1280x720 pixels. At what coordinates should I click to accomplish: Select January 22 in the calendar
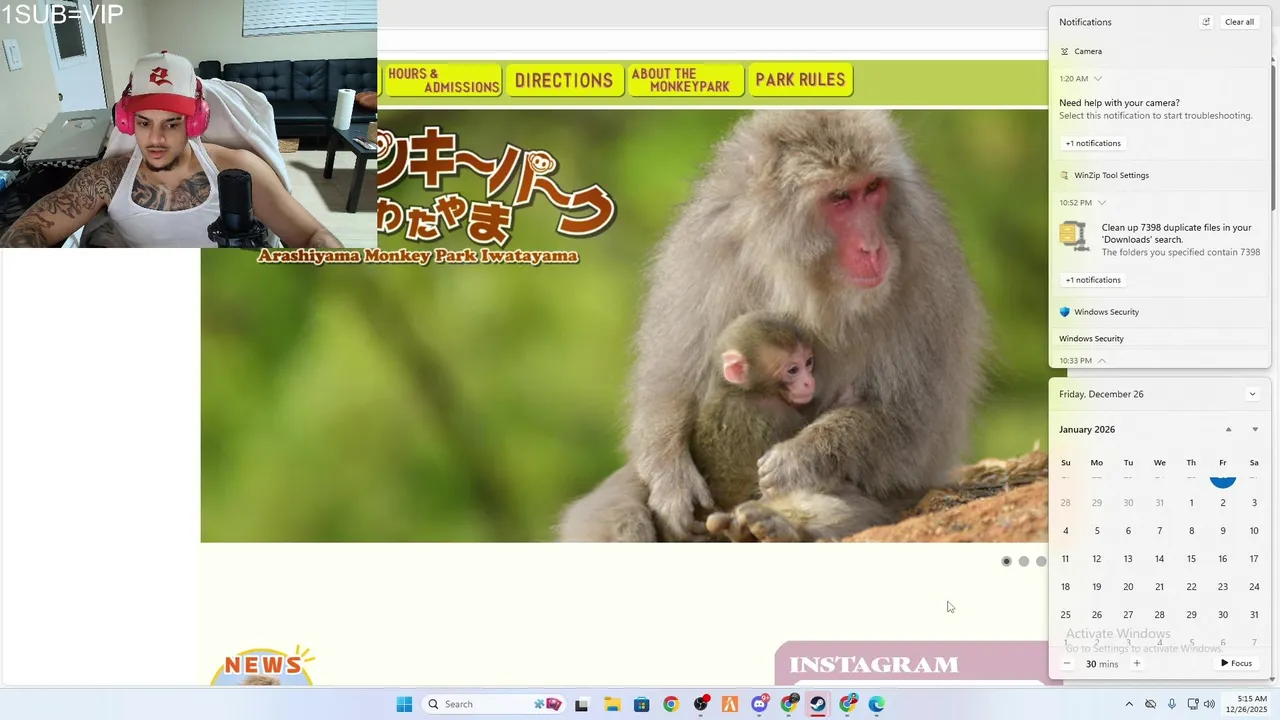coord(1191,587)
